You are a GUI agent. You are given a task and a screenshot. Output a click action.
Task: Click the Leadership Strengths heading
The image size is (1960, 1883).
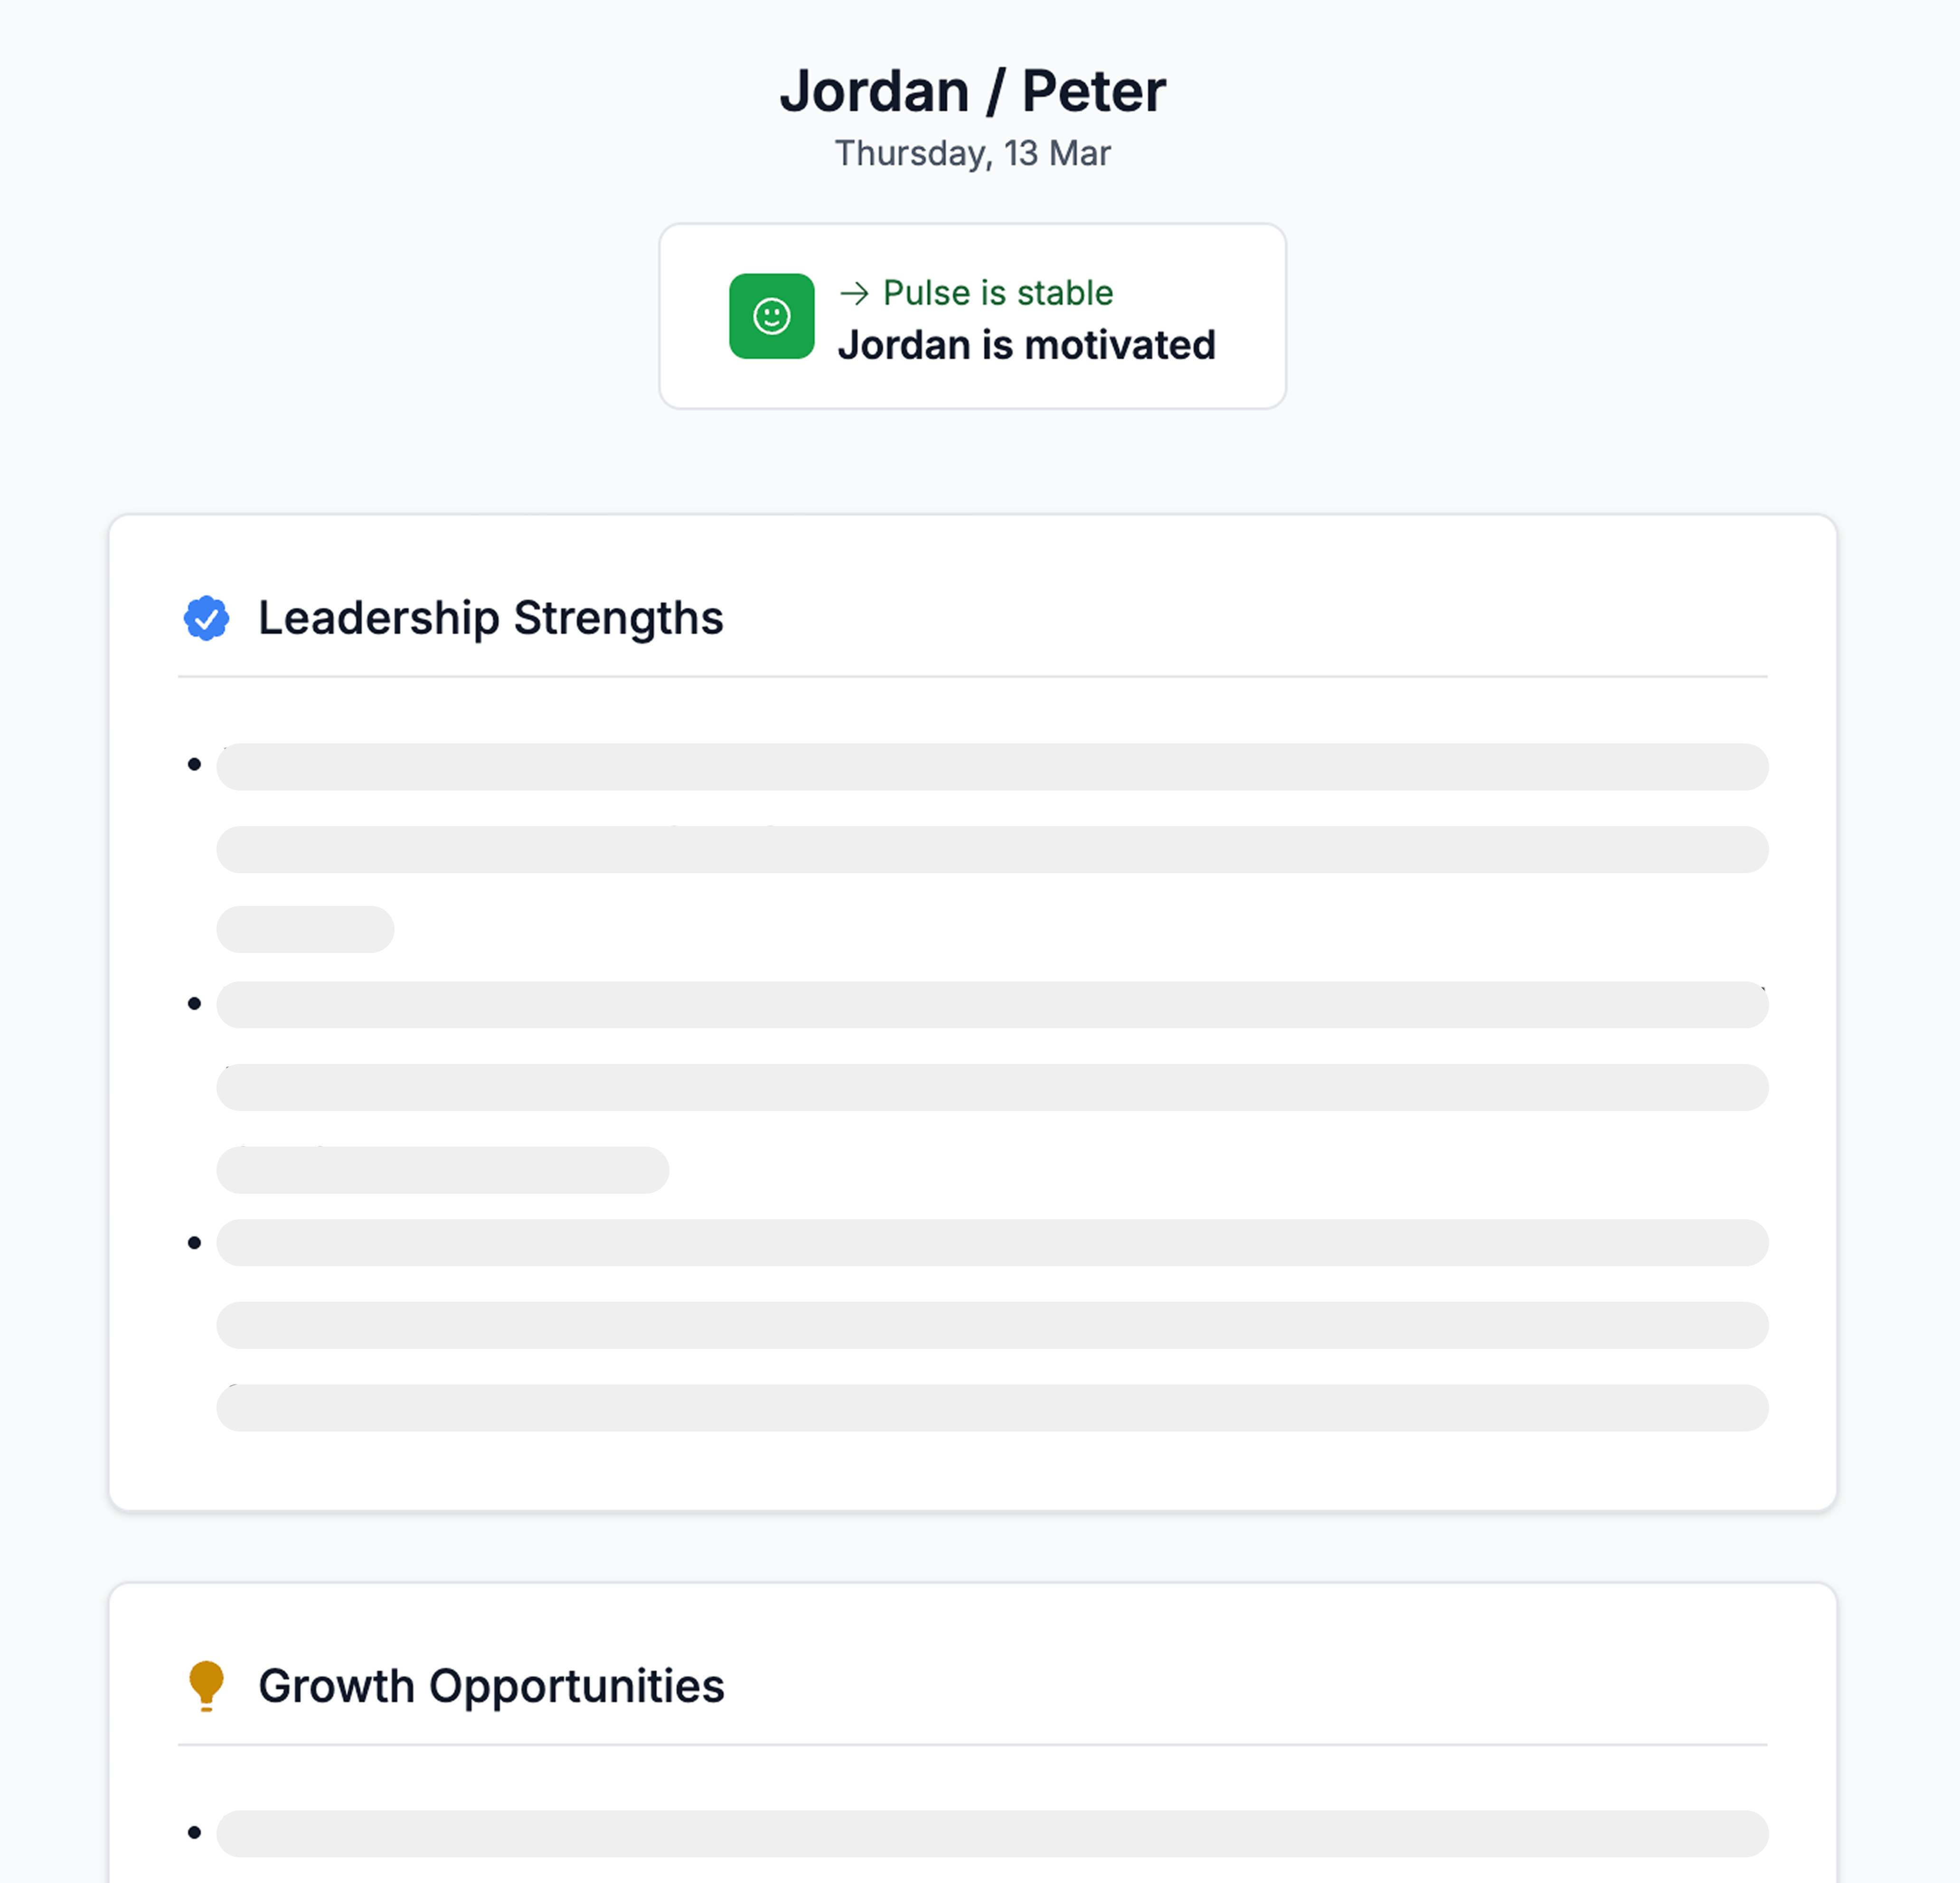pos(490,618)
